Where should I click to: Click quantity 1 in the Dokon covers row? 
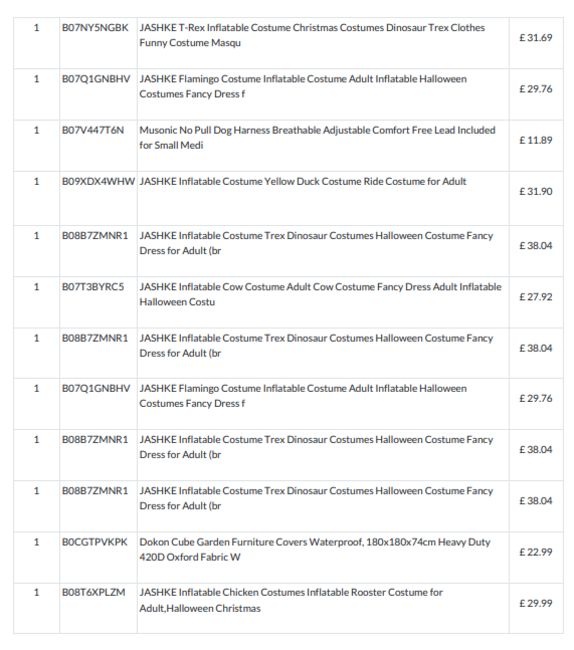tap(36, 542)
